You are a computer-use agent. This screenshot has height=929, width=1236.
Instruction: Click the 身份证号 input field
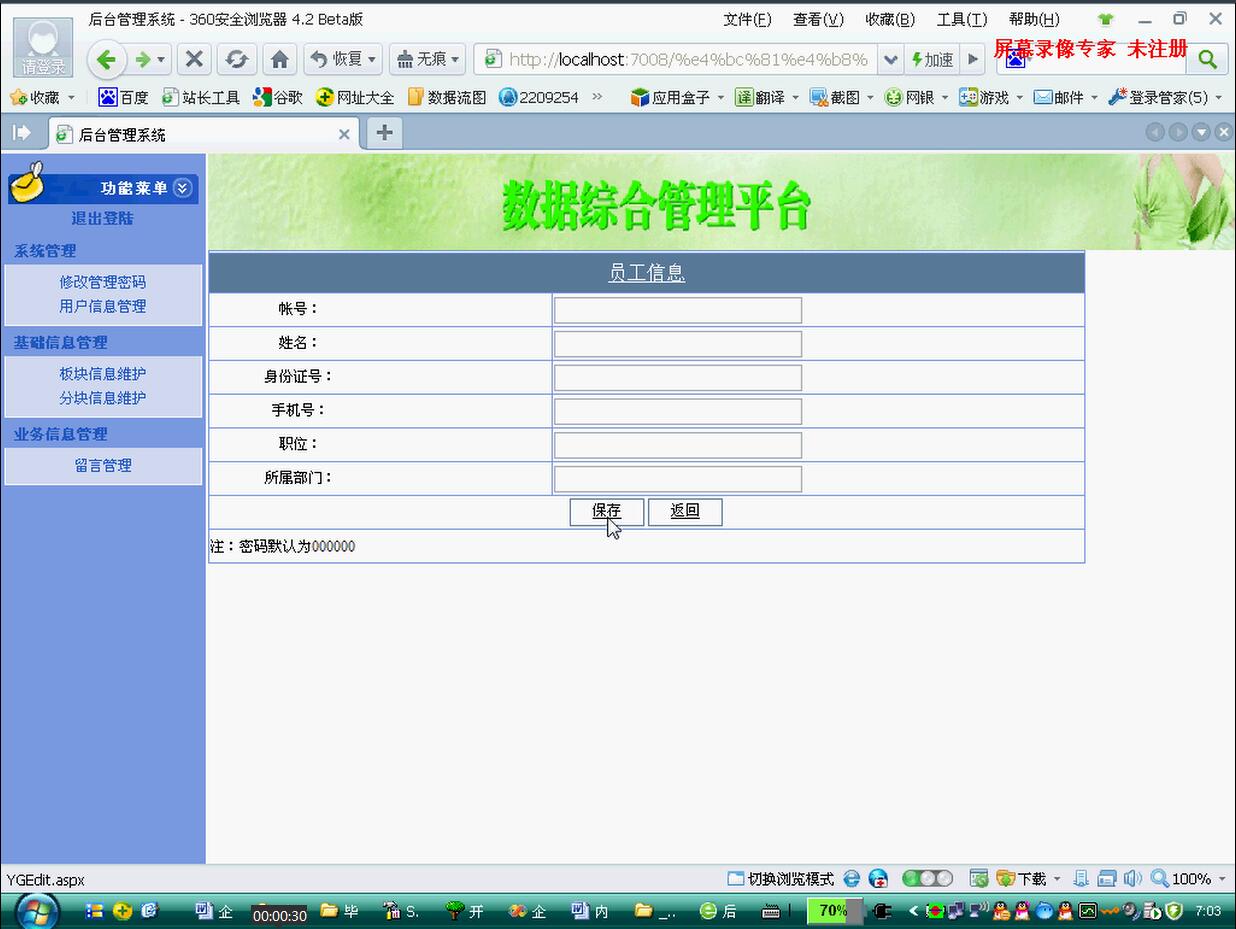pyautogui.click(x=678, y=377)
